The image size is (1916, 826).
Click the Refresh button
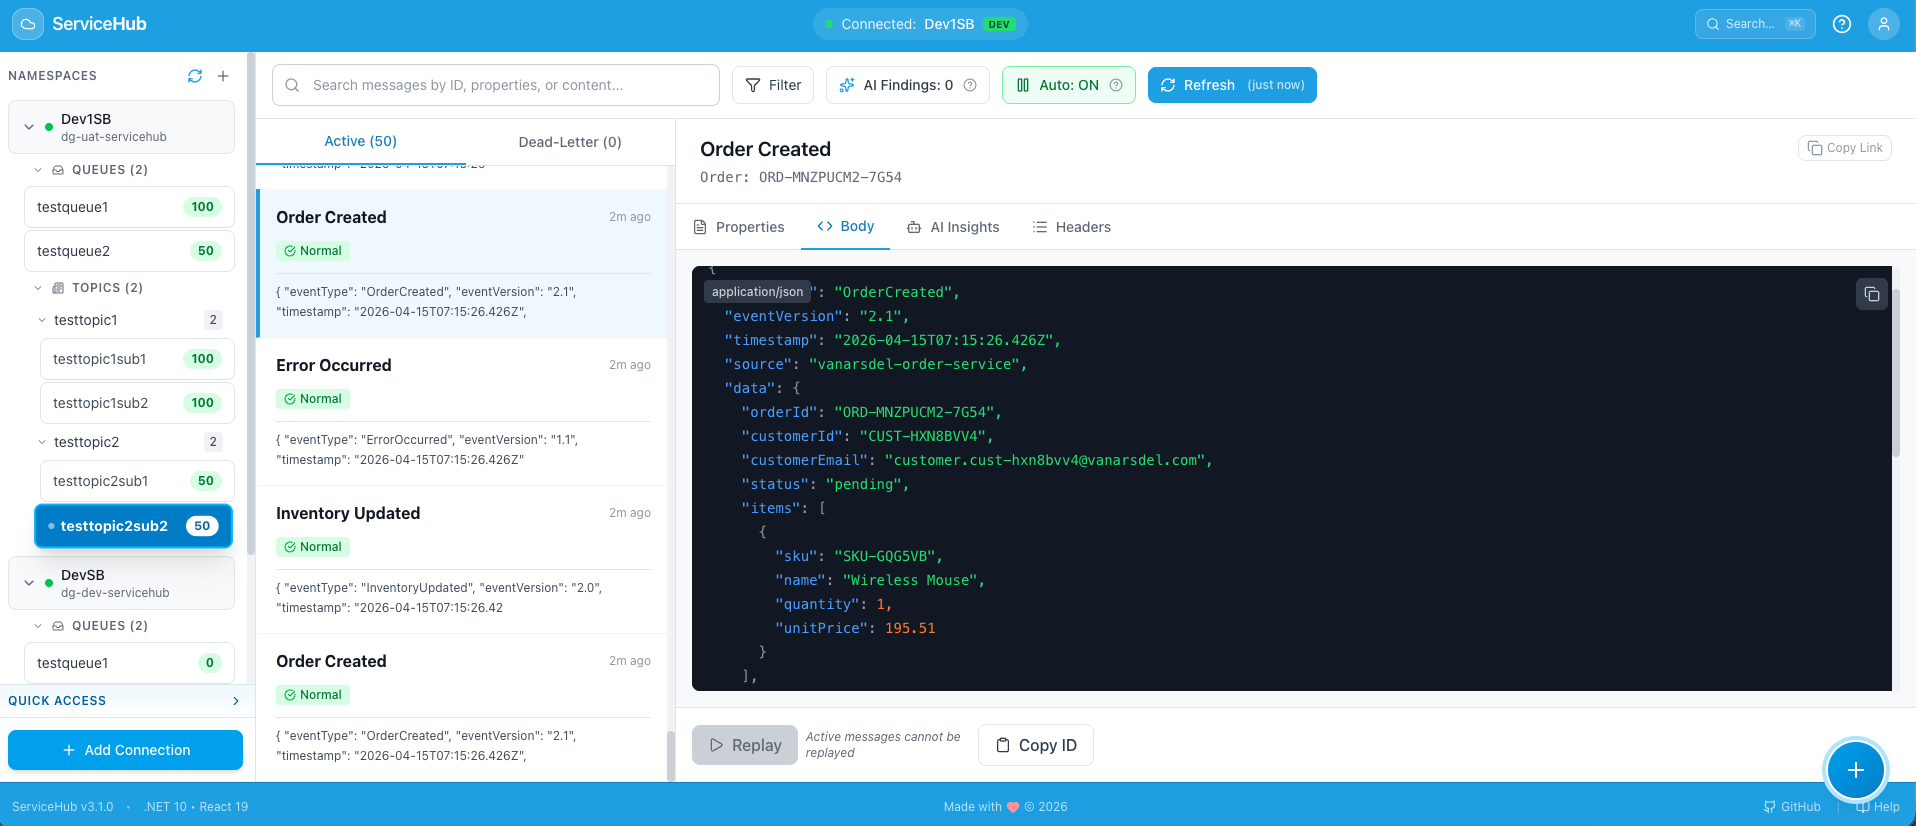tap(1232, 85)
